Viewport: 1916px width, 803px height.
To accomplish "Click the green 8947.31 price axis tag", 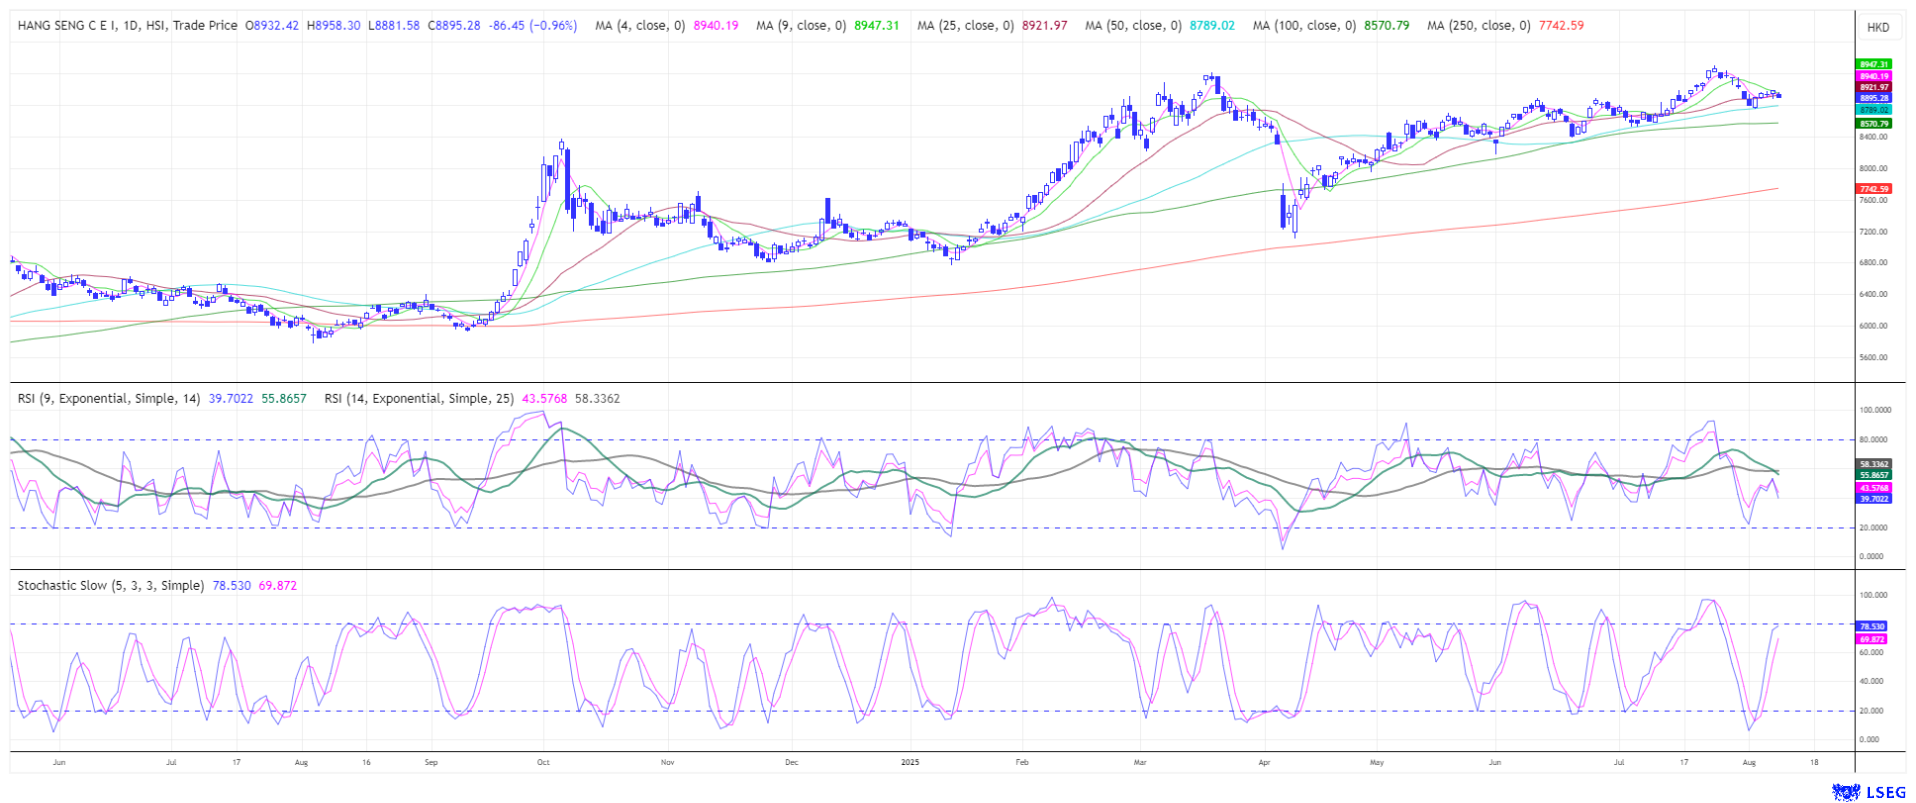I will click(x=1874, y=64).
